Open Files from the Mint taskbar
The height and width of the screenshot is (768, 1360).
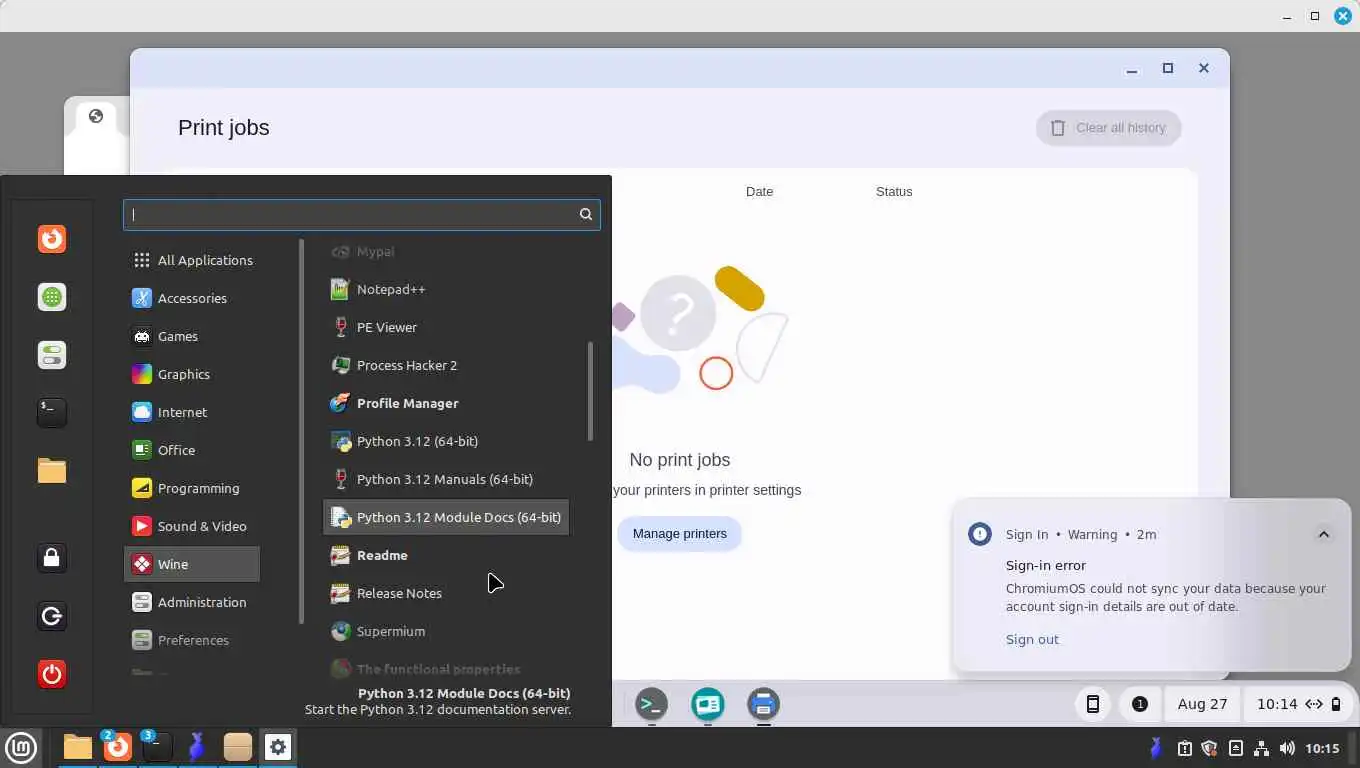pos(78,747)
